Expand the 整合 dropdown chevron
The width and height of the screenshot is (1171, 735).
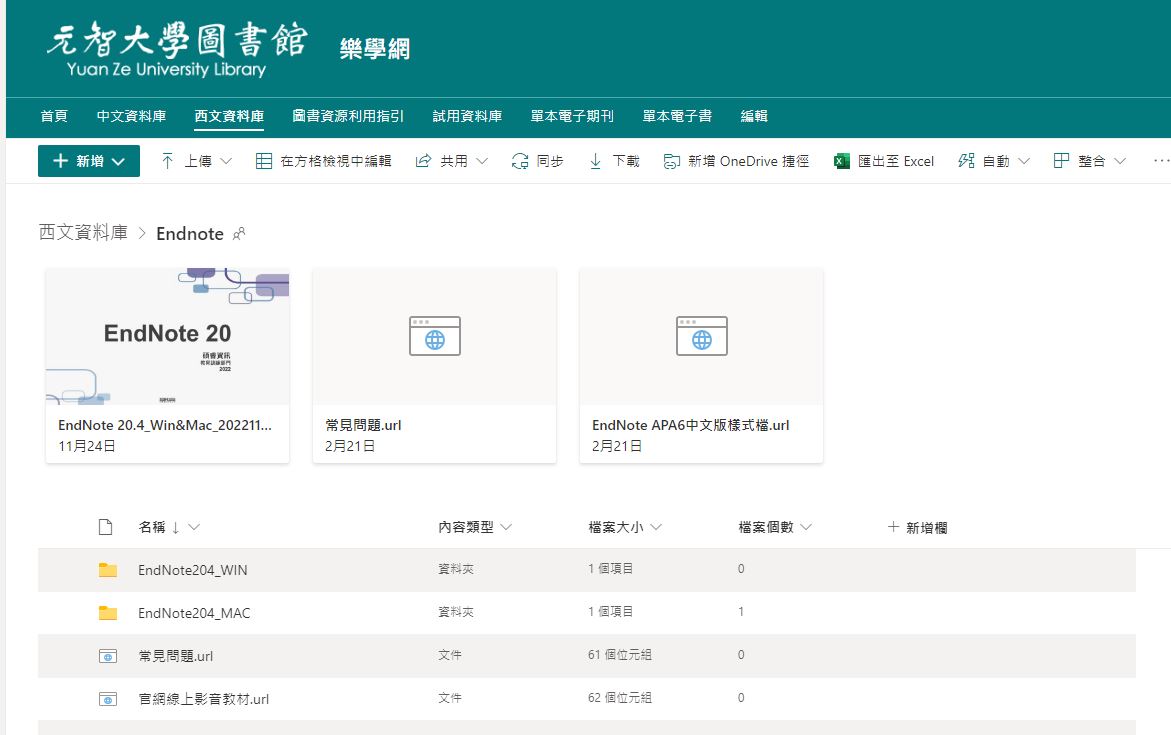pos(1119,161)
